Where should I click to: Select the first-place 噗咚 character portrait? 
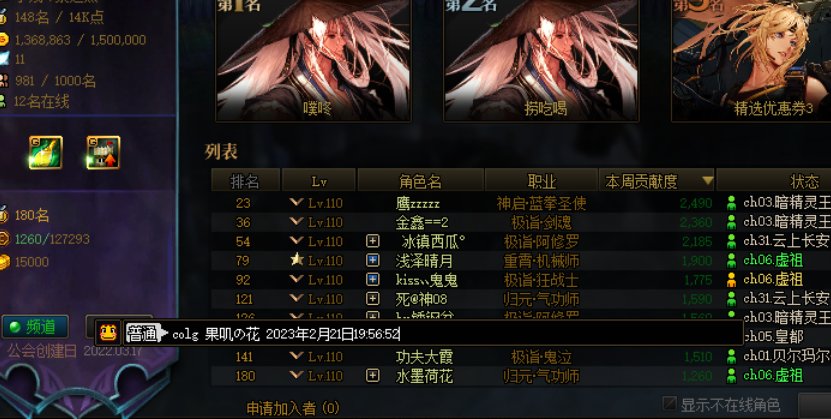pos(313,60)
